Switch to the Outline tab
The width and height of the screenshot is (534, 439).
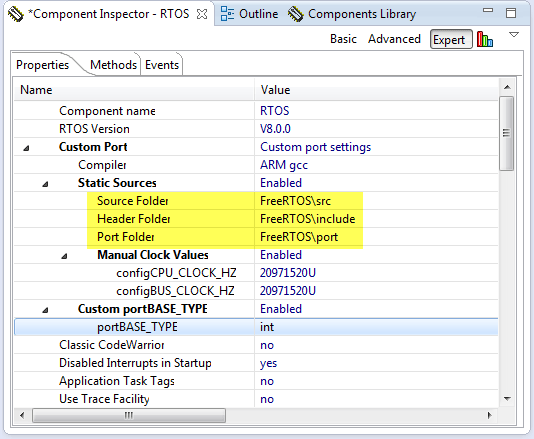(258, 14)
